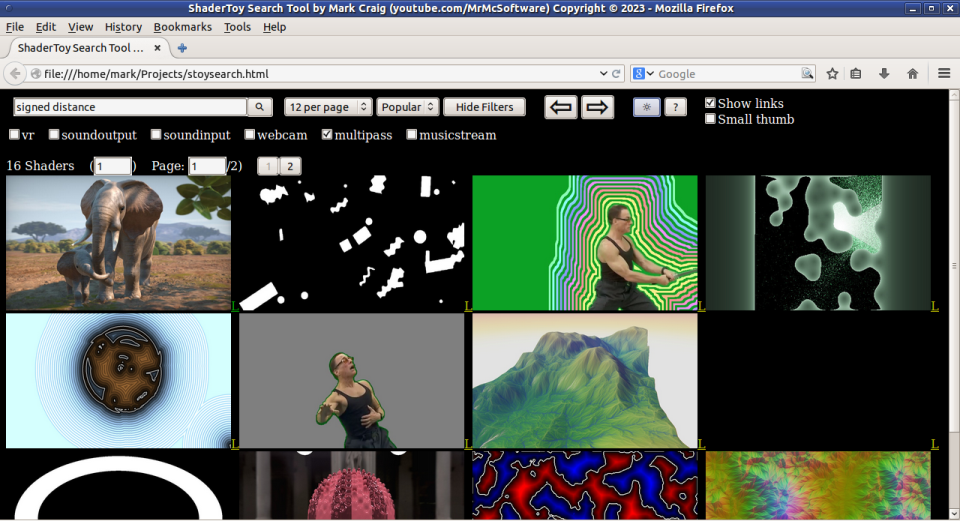This screenshot has height=521, width=960.
Task: Uncheck the multipass filter checkbox
Action: 327,135
